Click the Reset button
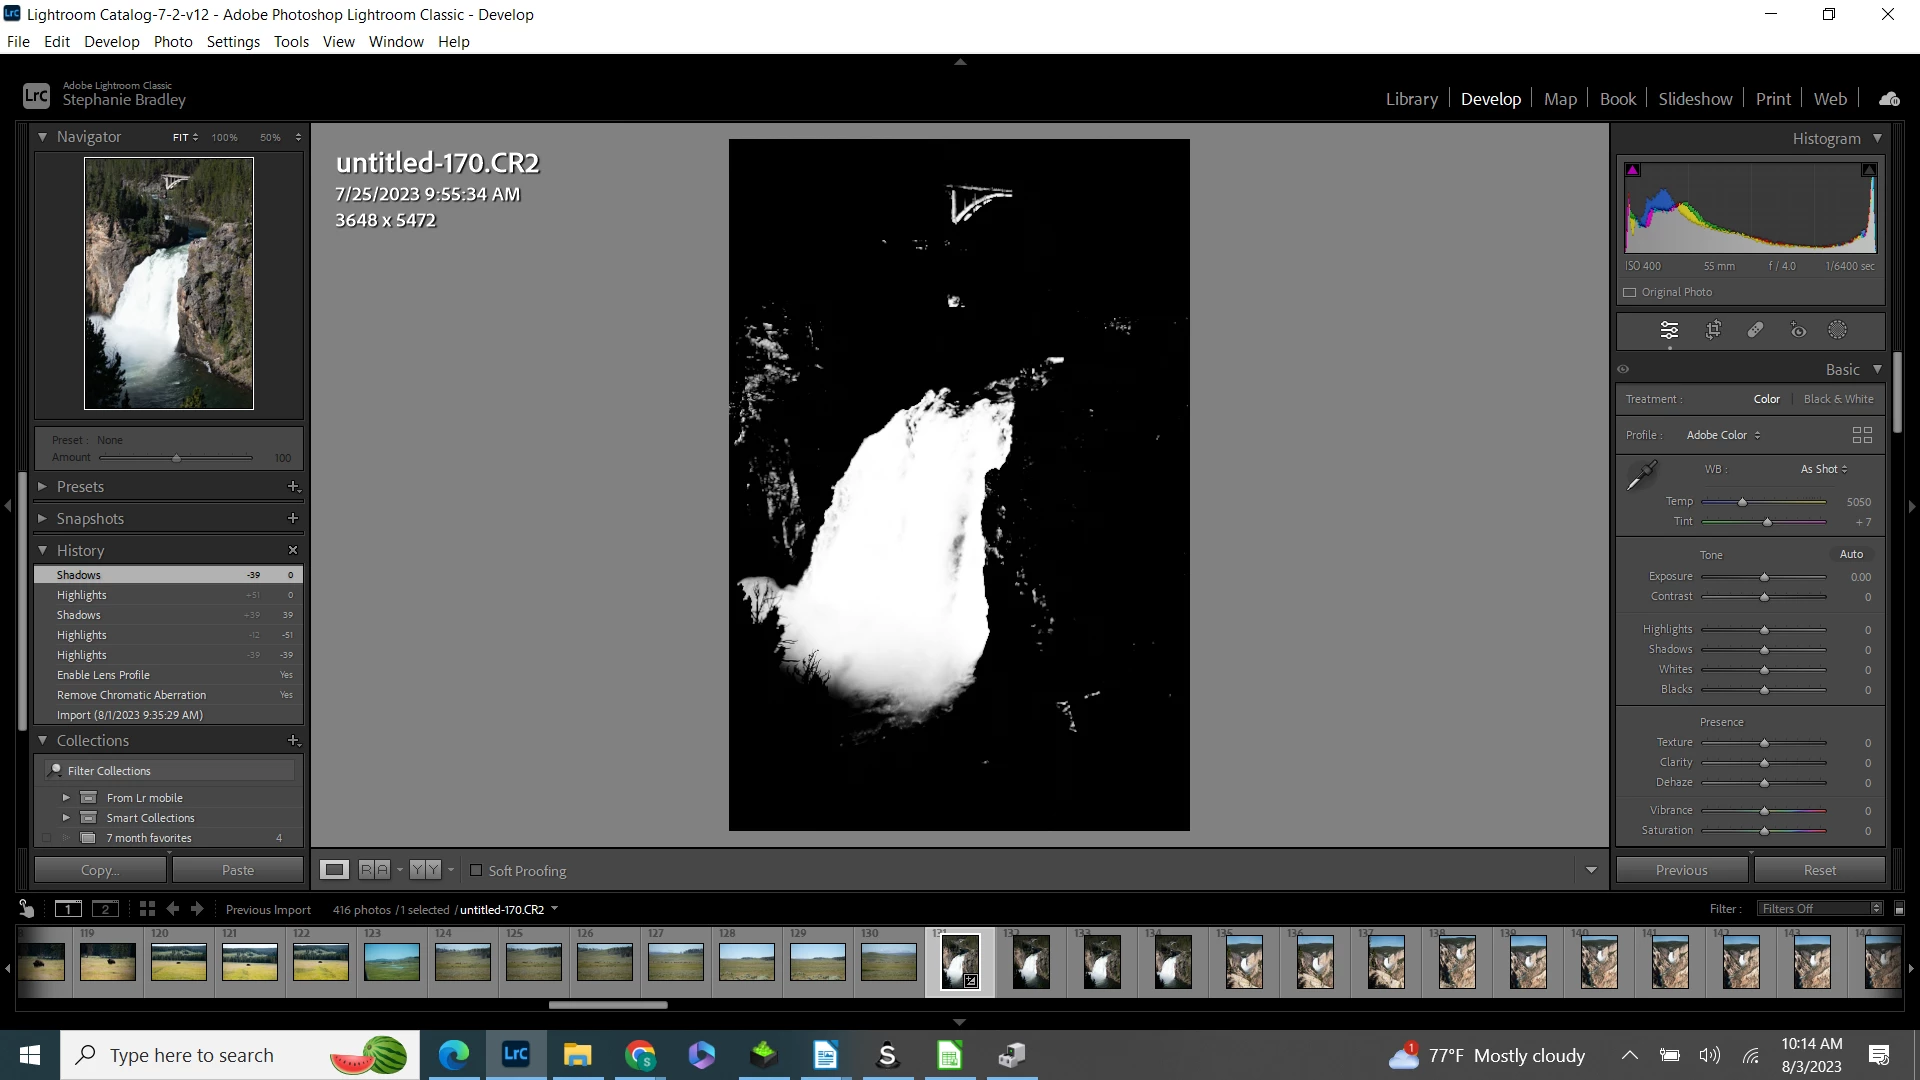 pyautogui.click(x=1819, y=870)
